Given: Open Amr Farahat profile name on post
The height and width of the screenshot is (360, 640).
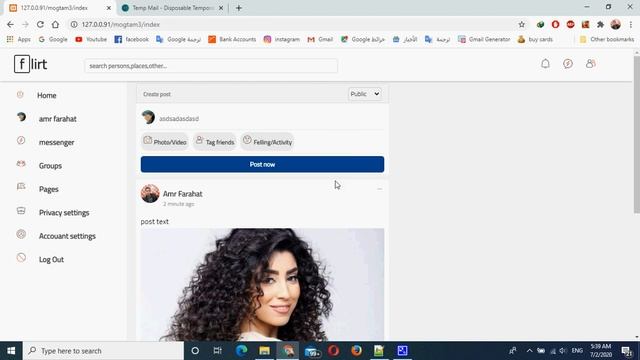Looking at the screenshot, I should pyautogui.click(x=182, y=194).
